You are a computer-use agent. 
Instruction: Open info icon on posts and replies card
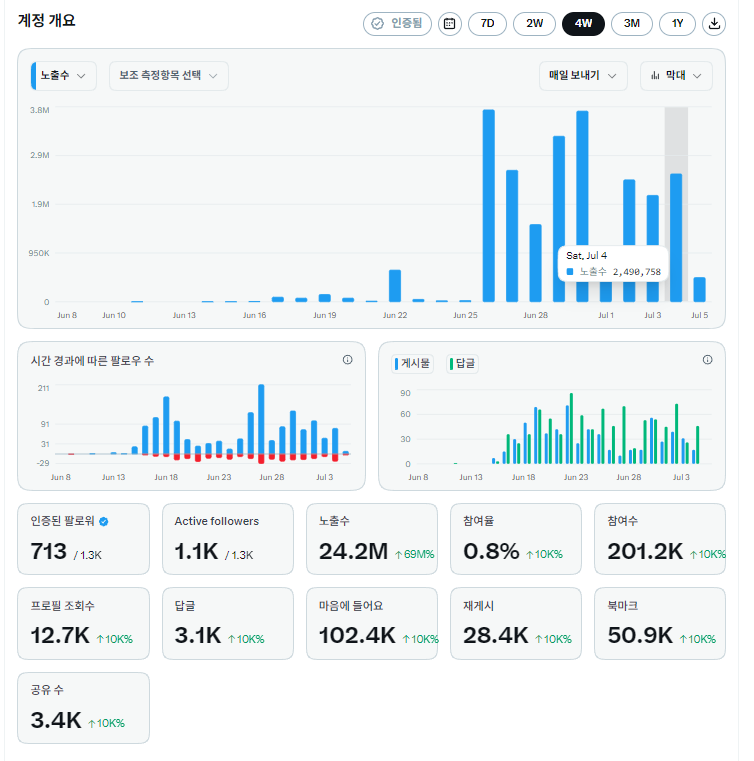tap(707, 360)
